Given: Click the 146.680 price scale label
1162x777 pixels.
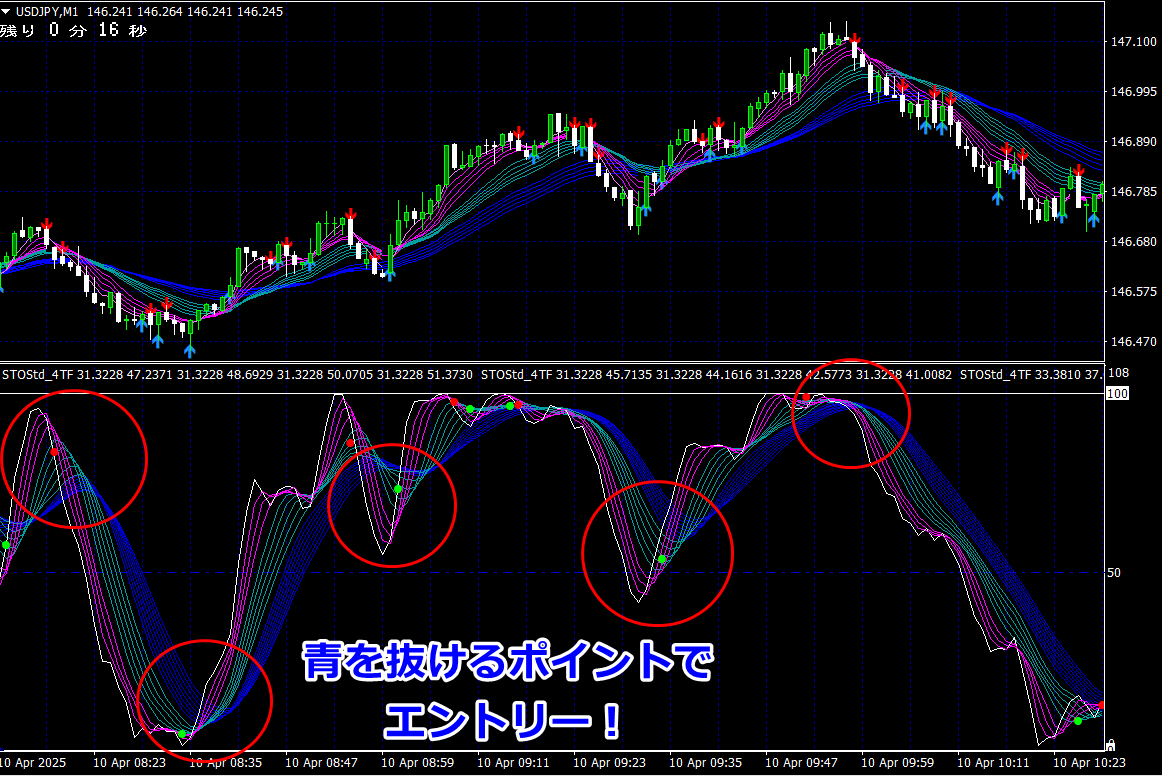Looking at the screenshot, I should click(1133, 241).
